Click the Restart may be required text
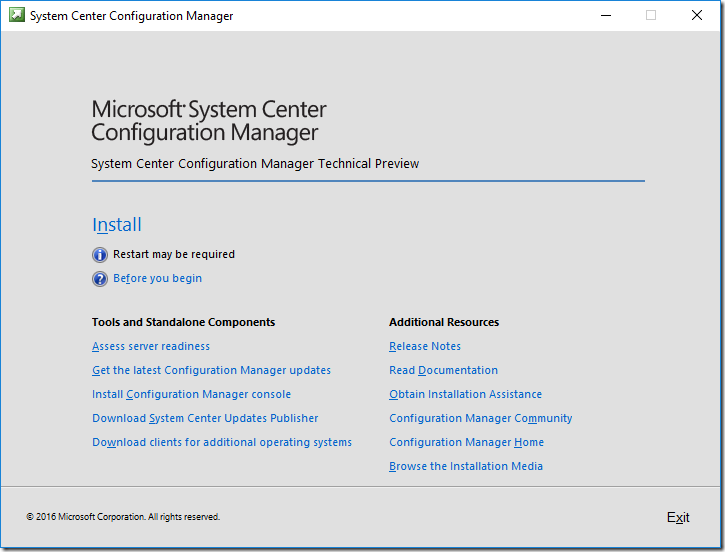Viewport: 725px width, 552px height. (174, 254)
